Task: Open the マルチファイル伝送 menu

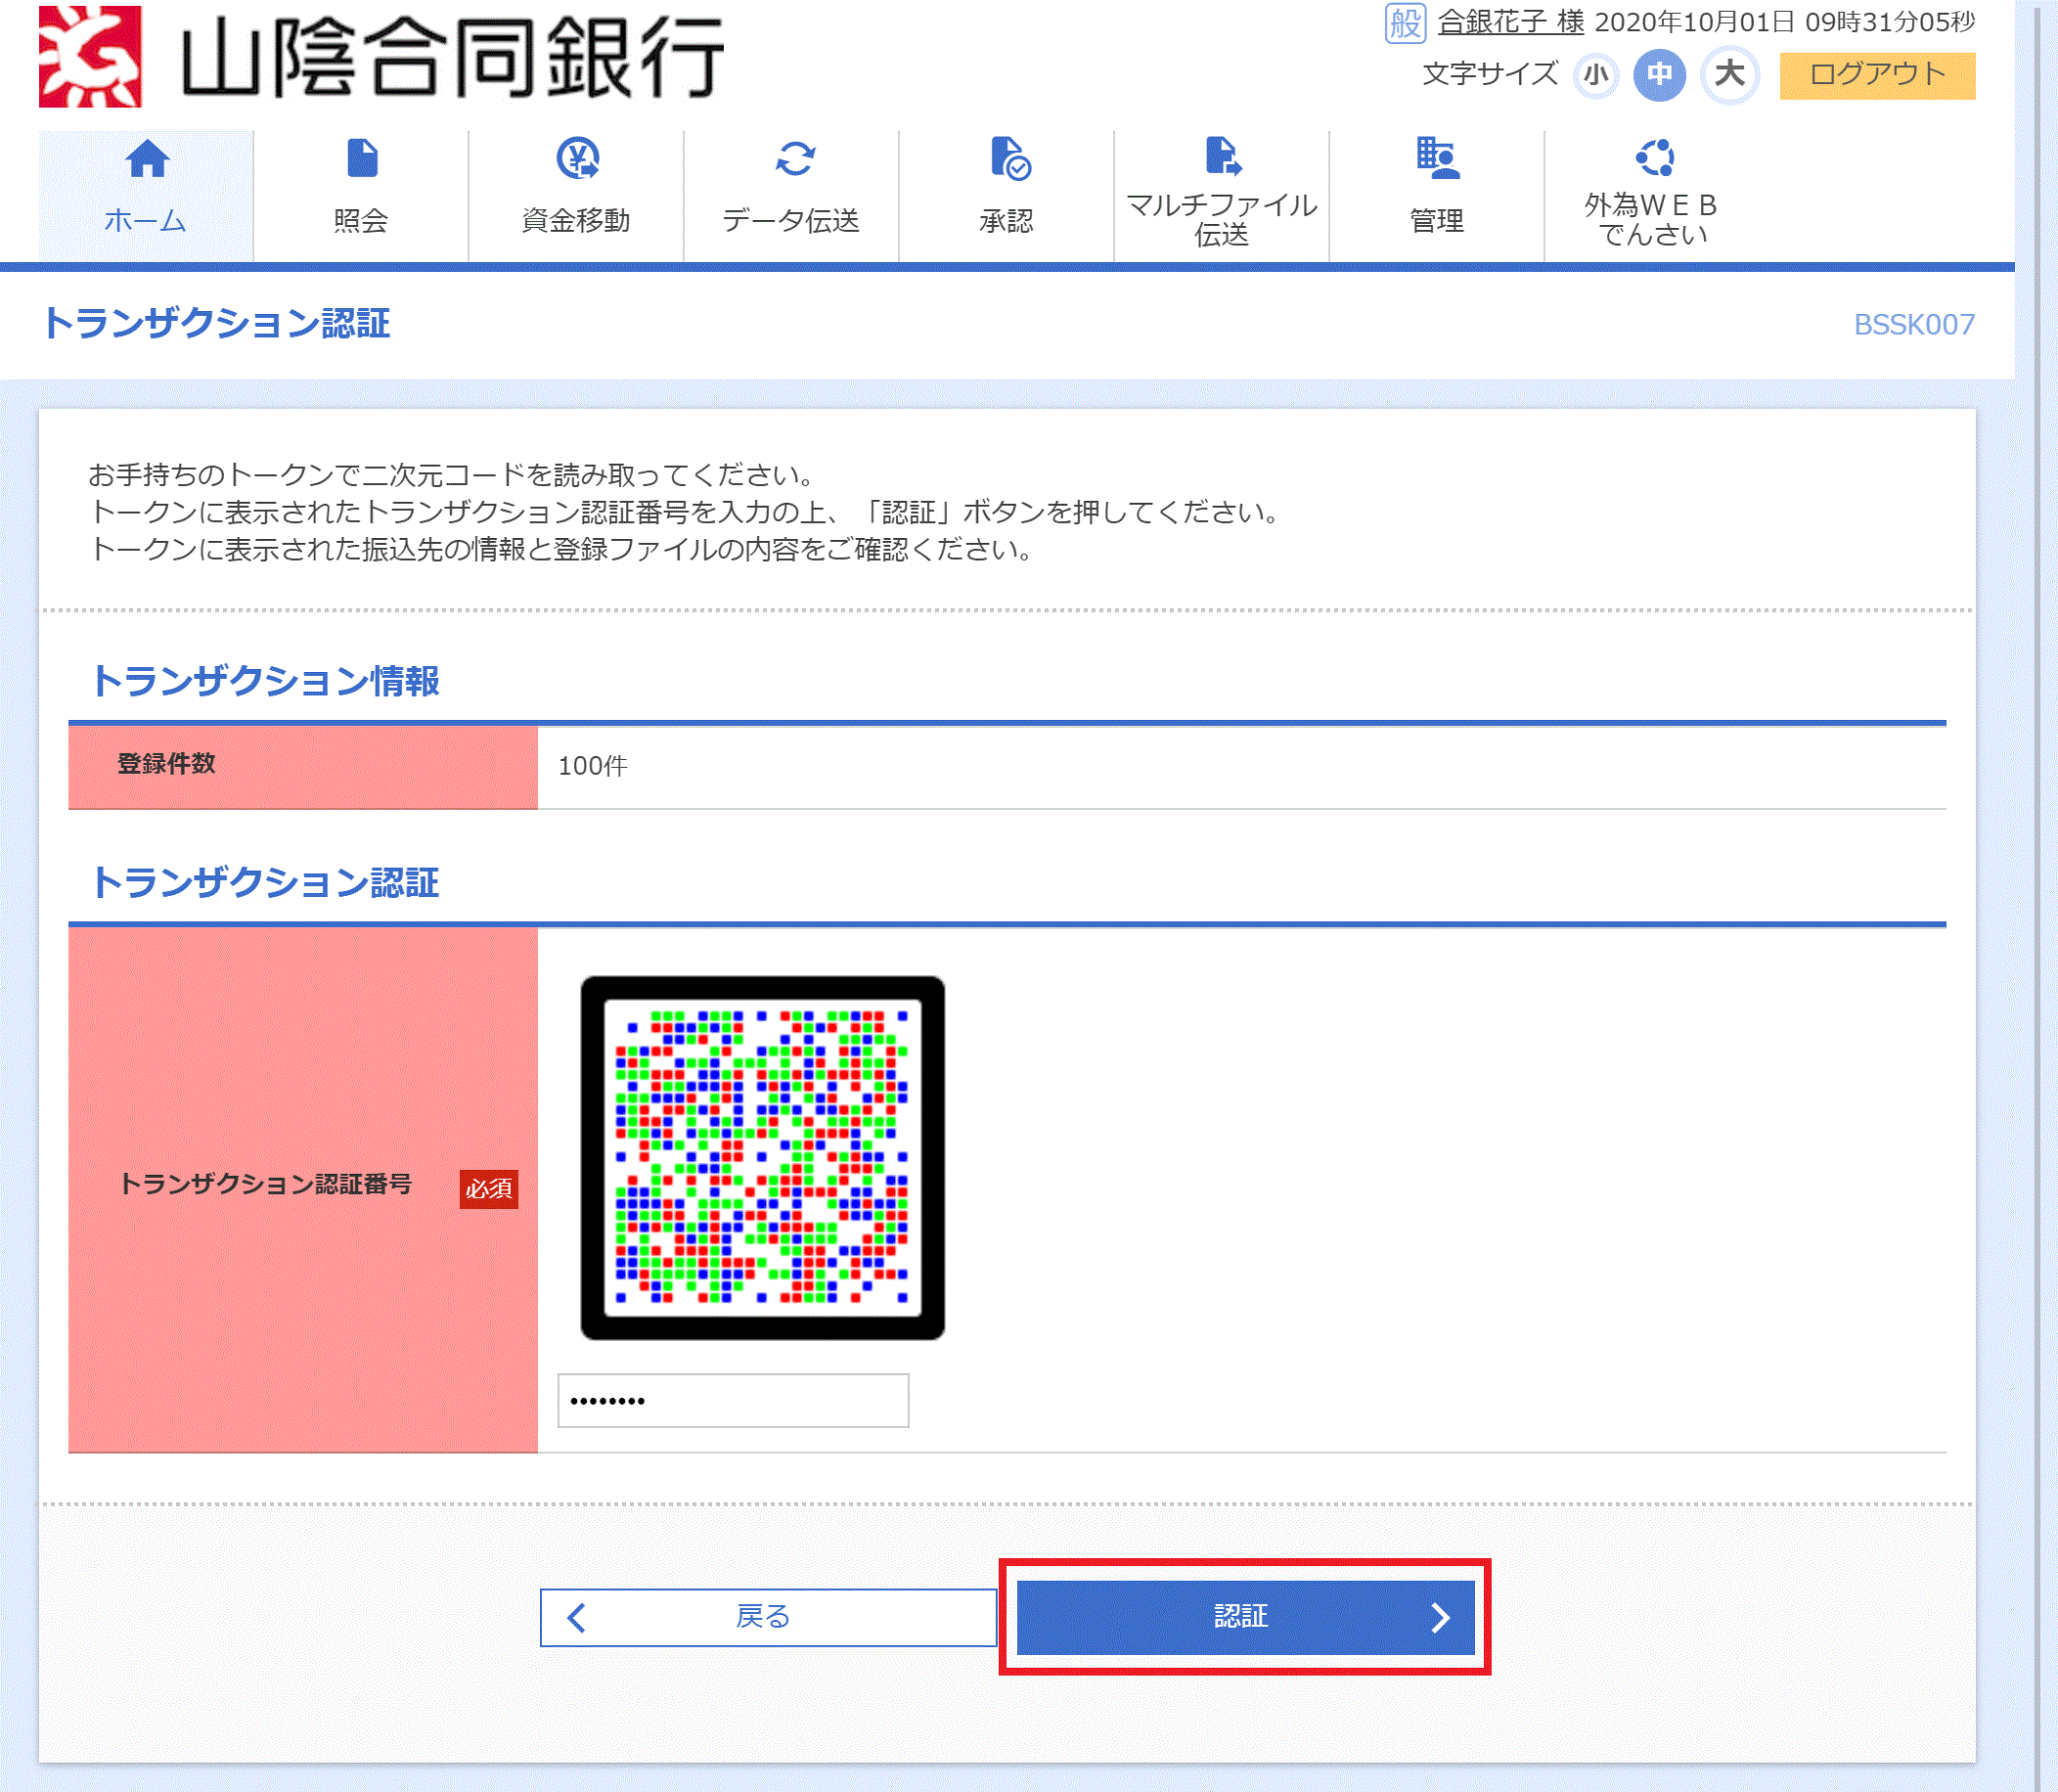Action: tap(1221, 196)
